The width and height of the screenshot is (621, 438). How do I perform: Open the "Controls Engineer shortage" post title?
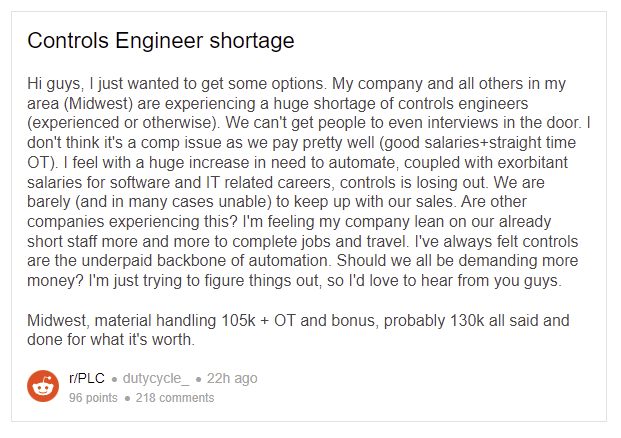(160, 42)
